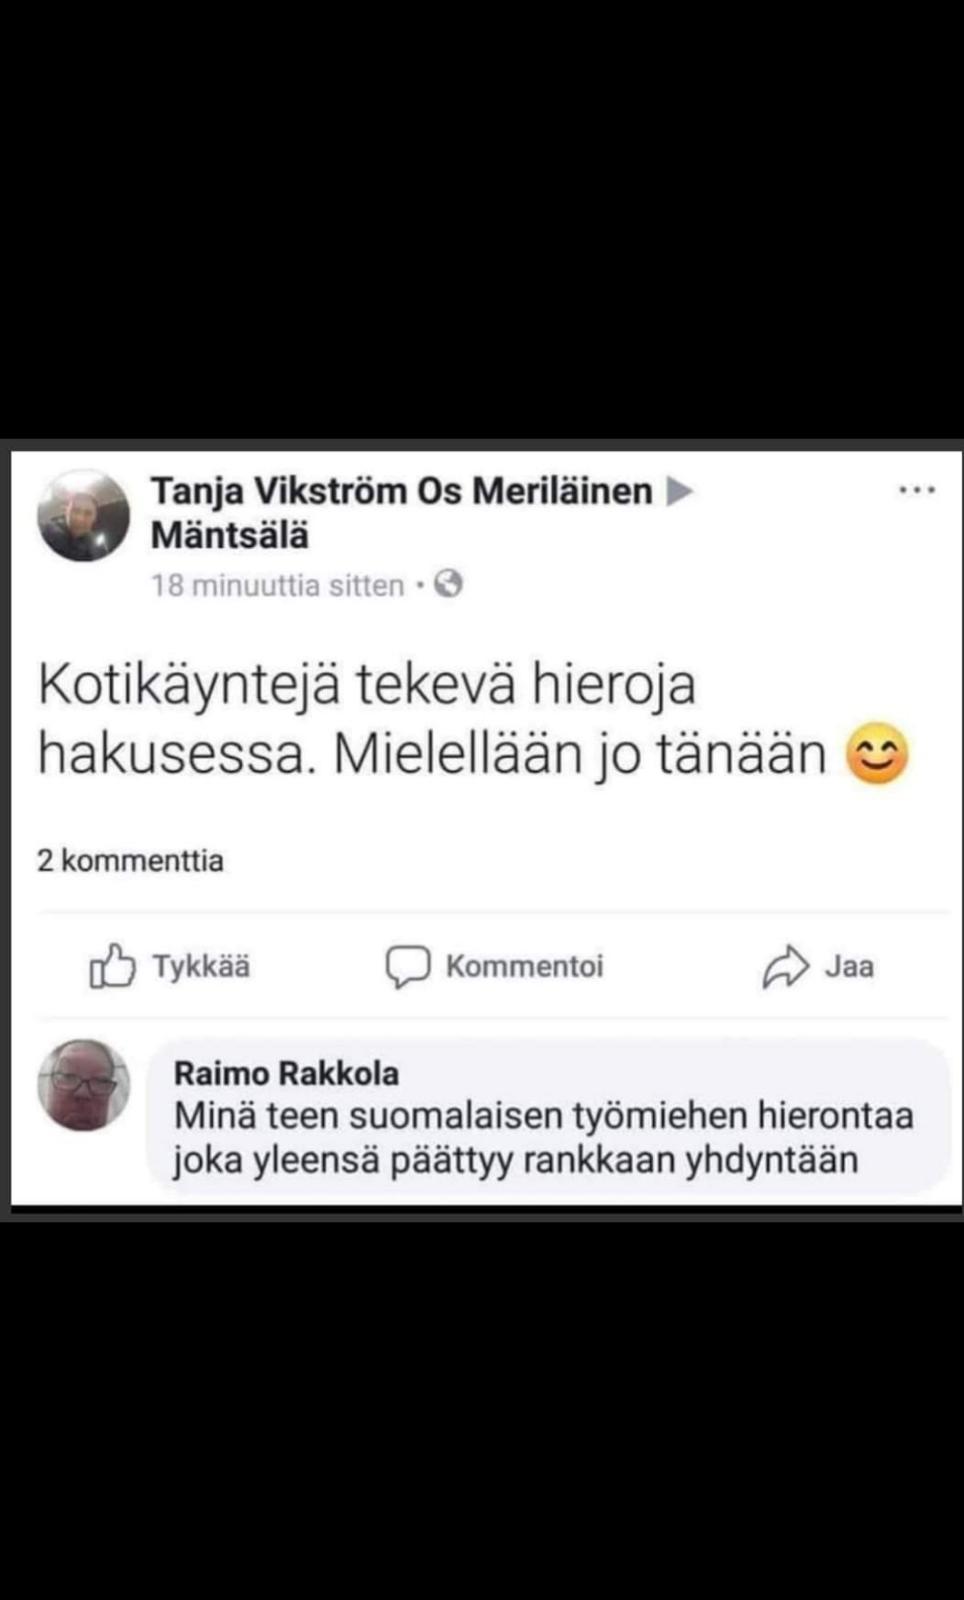
Task: Open the Raimo Rakkola commenter name
Action: coord(286,1074)
